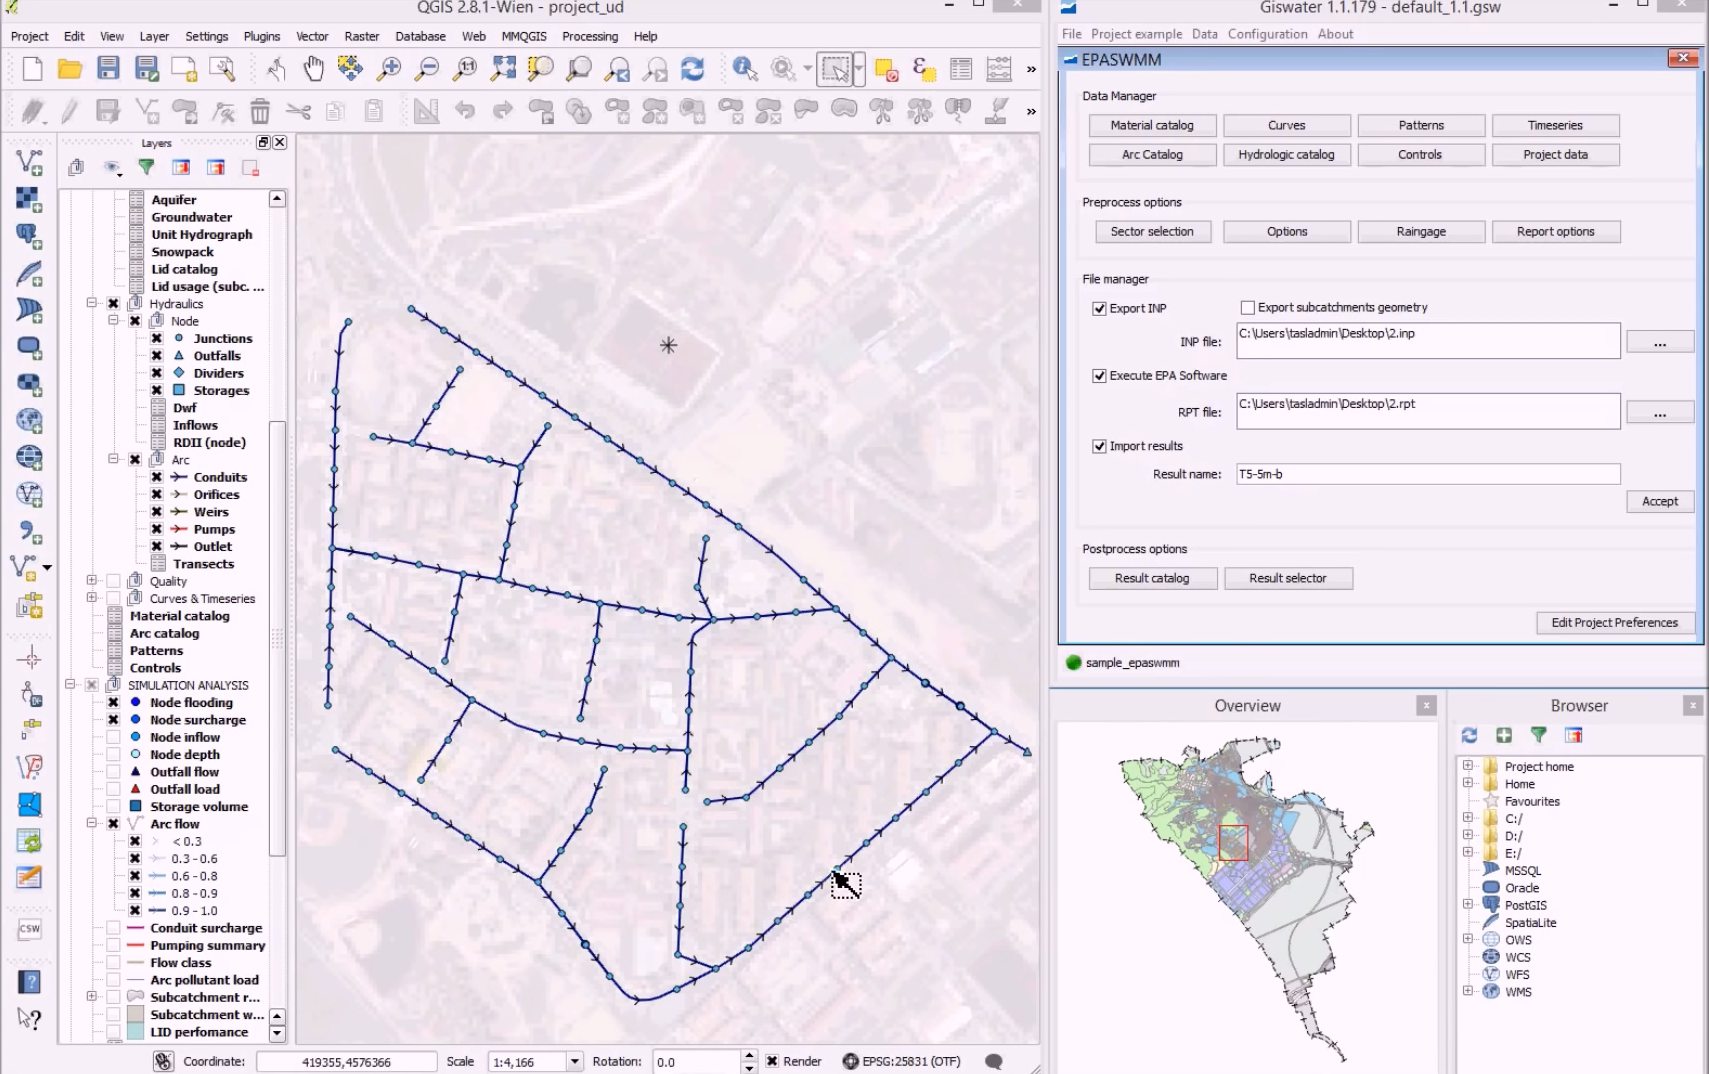This screenshot has height=1074, width=1709.
Task: Toggle visibility of Conduits layer
Action: 157,477
